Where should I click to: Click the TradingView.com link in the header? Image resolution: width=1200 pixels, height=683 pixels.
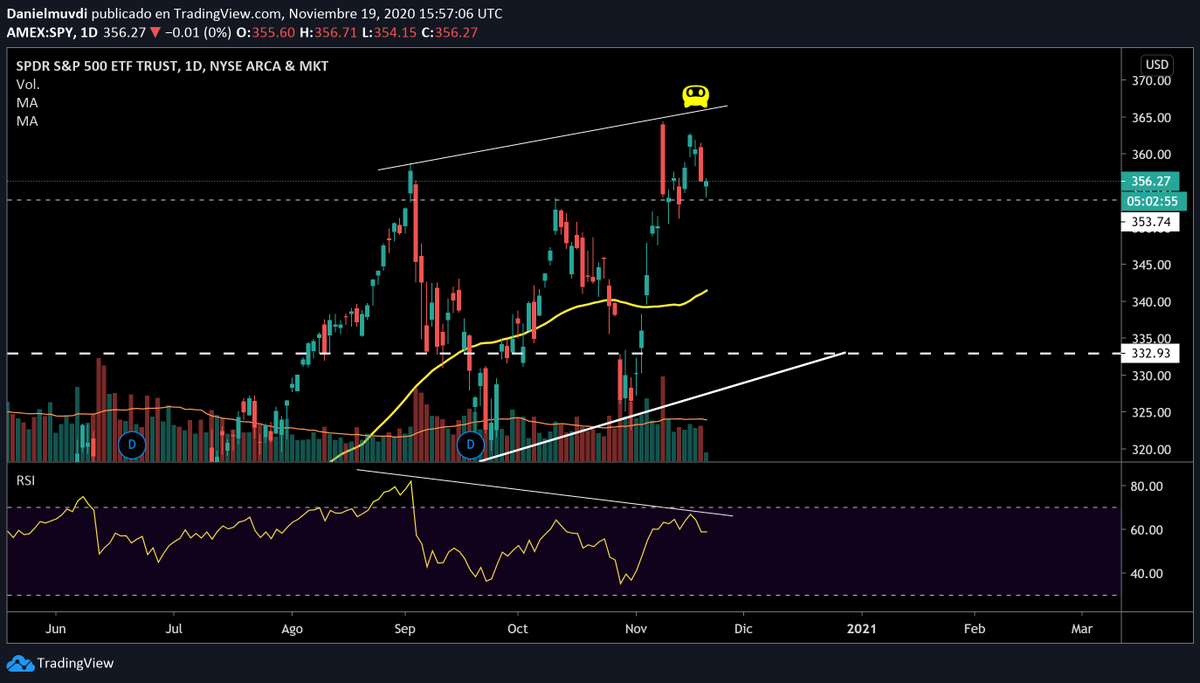(225, 13)
